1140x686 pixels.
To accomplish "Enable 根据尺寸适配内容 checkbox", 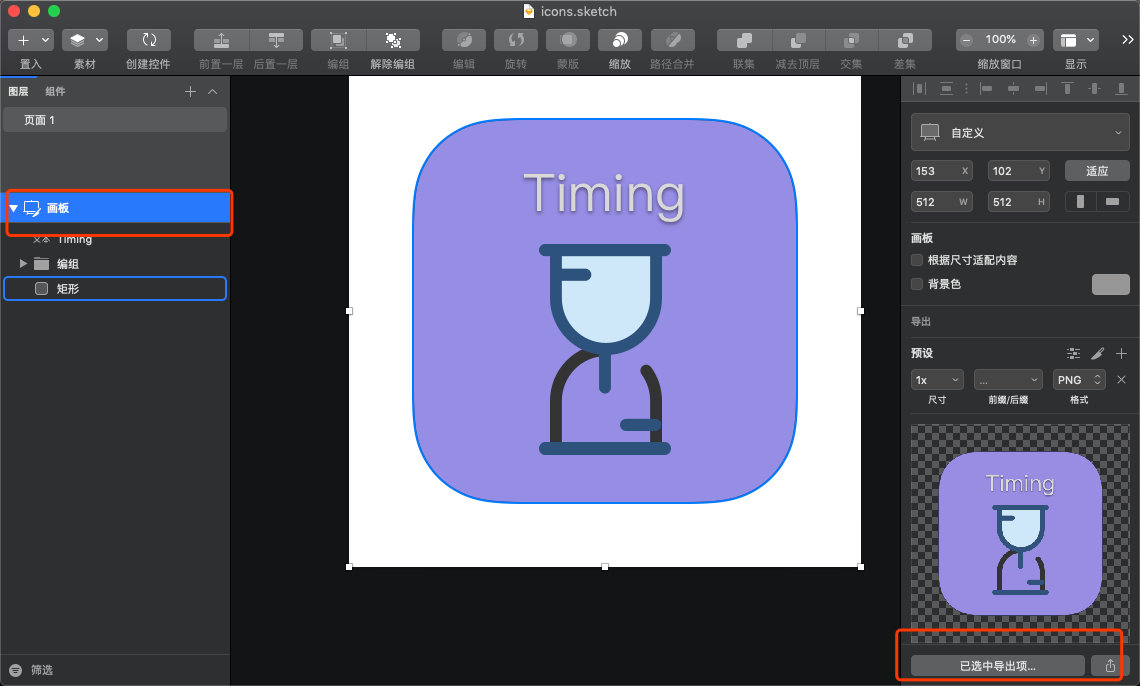I will 917,260.
